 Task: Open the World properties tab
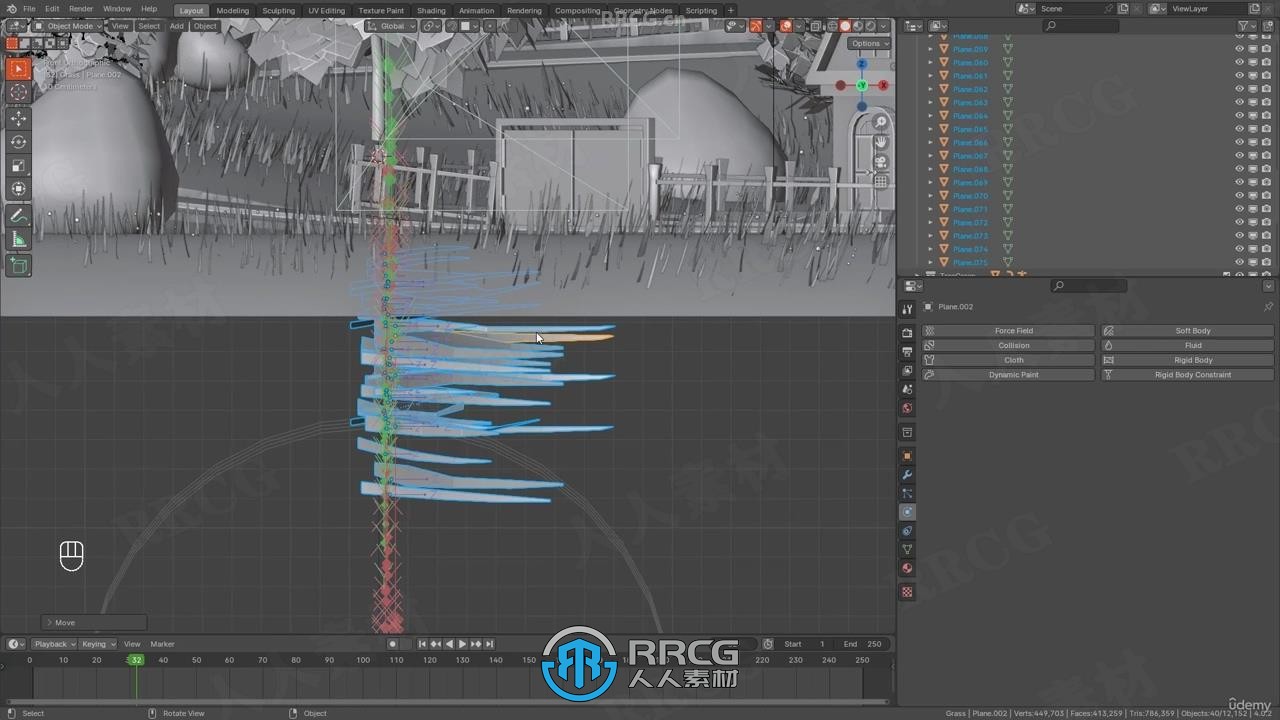[907, 408]
